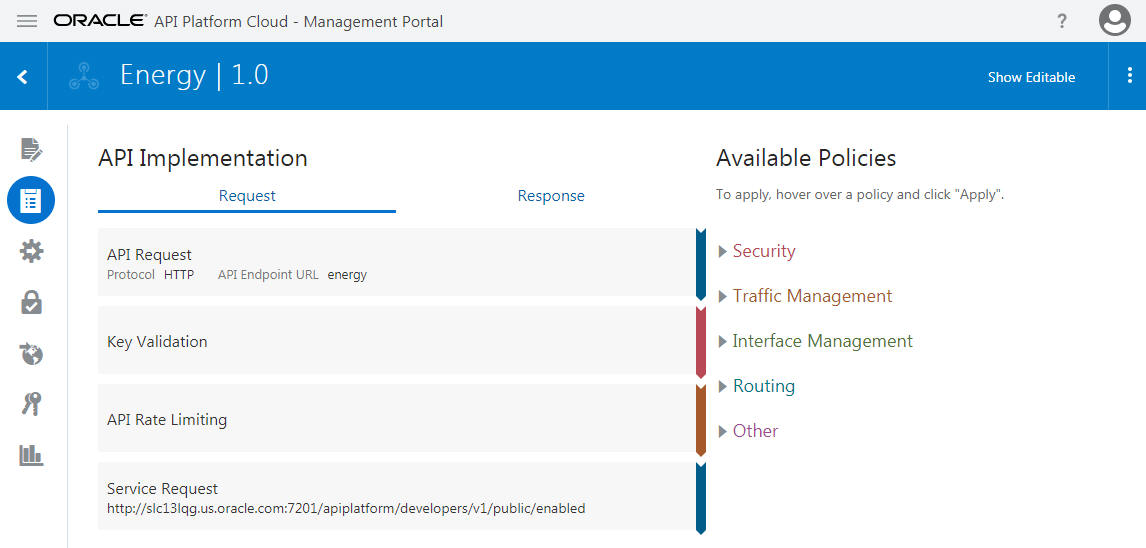The image size is (1146, 548).
Task: Click the red marker beside Key Validation
Action: pyautogui.click(x=701, y=342)
